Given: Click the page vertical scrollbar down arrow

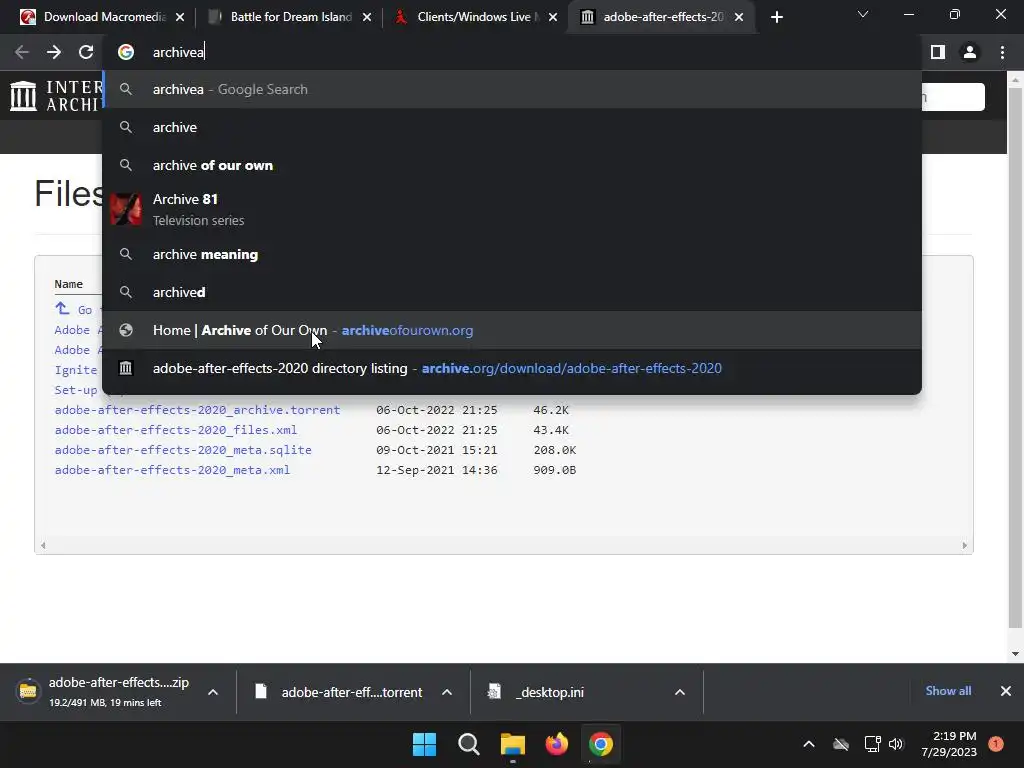Looking at the screenshot, I should coord(1015,654).
